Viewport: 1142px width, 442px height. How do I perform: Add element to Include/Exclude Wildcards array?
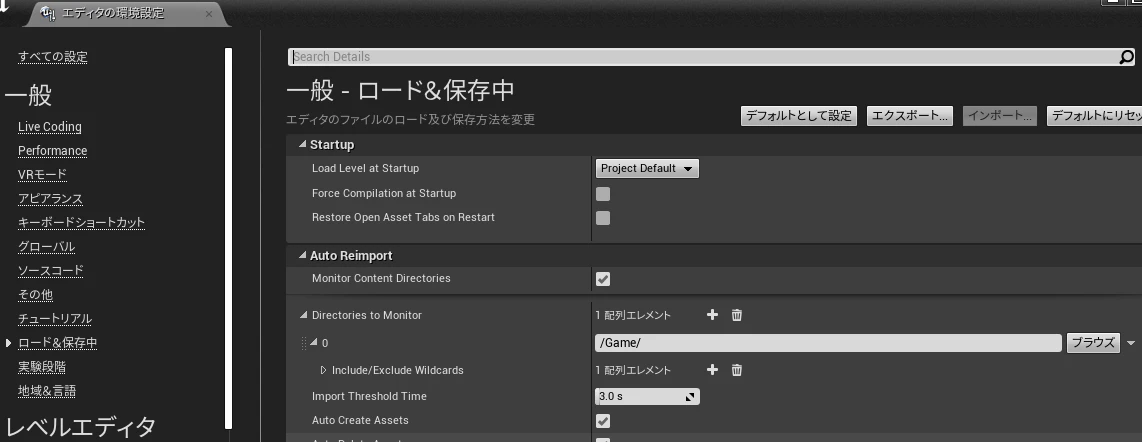[712, 370]
